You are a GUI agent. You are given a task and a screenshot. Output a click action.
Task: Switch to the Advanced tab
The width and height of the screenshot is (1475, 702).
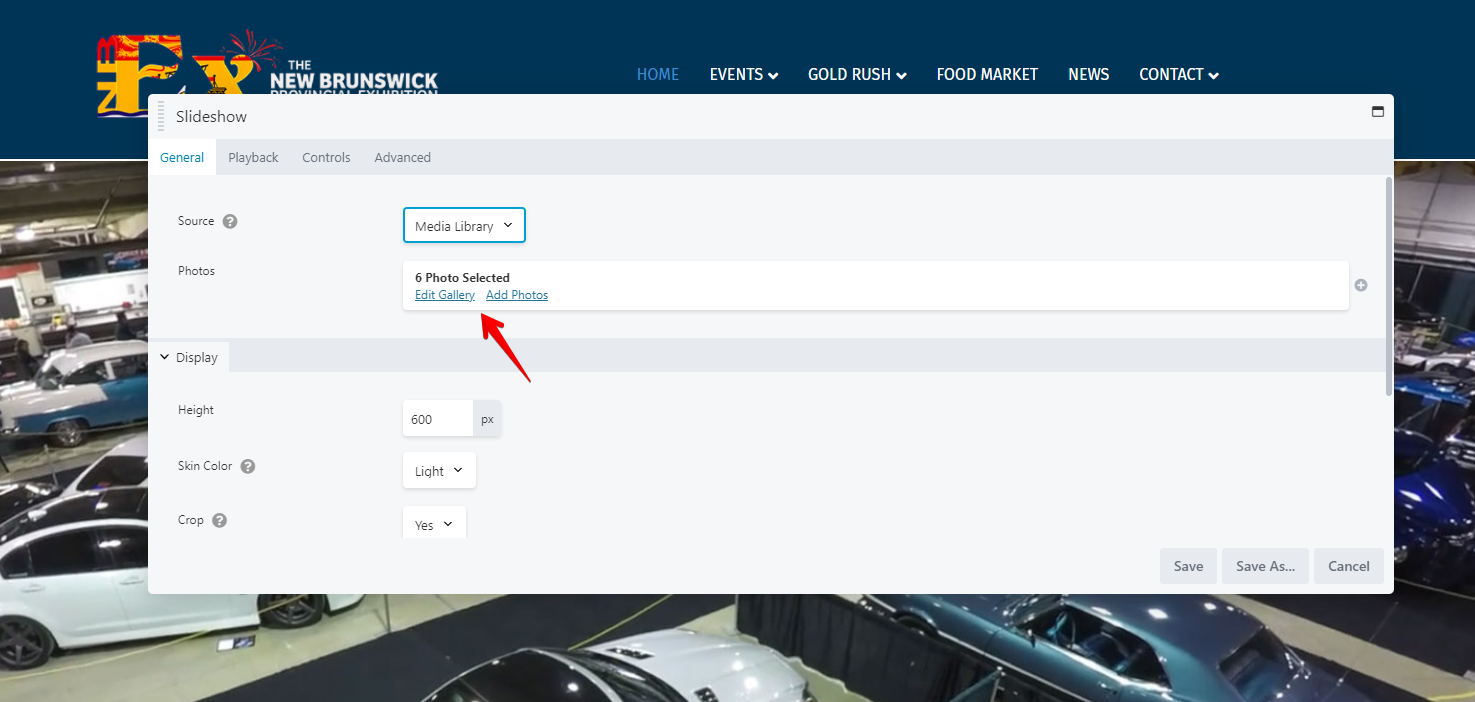402,157
